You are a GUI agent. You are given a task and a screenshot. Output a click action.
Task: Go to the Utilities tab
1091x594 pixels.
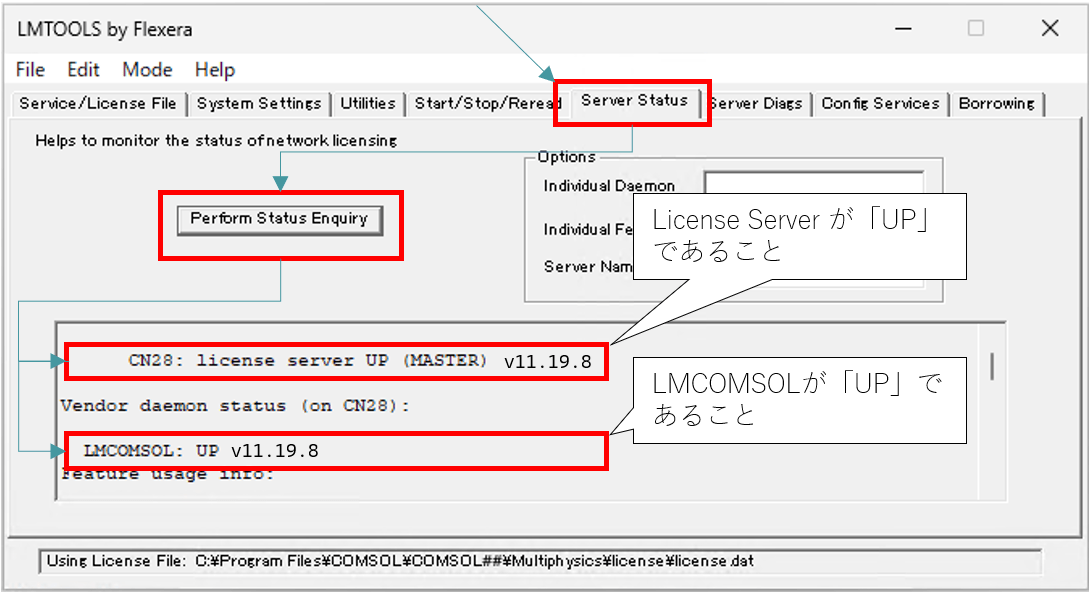[368, 104]
